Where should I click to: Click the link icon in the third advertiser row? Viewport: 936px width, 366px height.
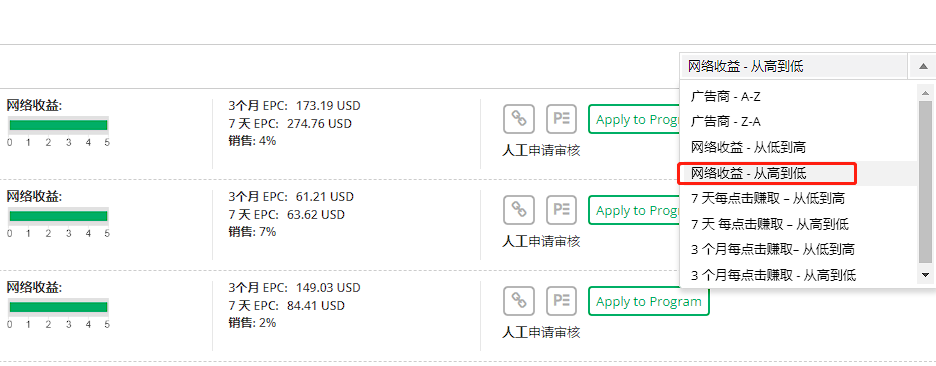pyautogui.click(x=519, y=301)
